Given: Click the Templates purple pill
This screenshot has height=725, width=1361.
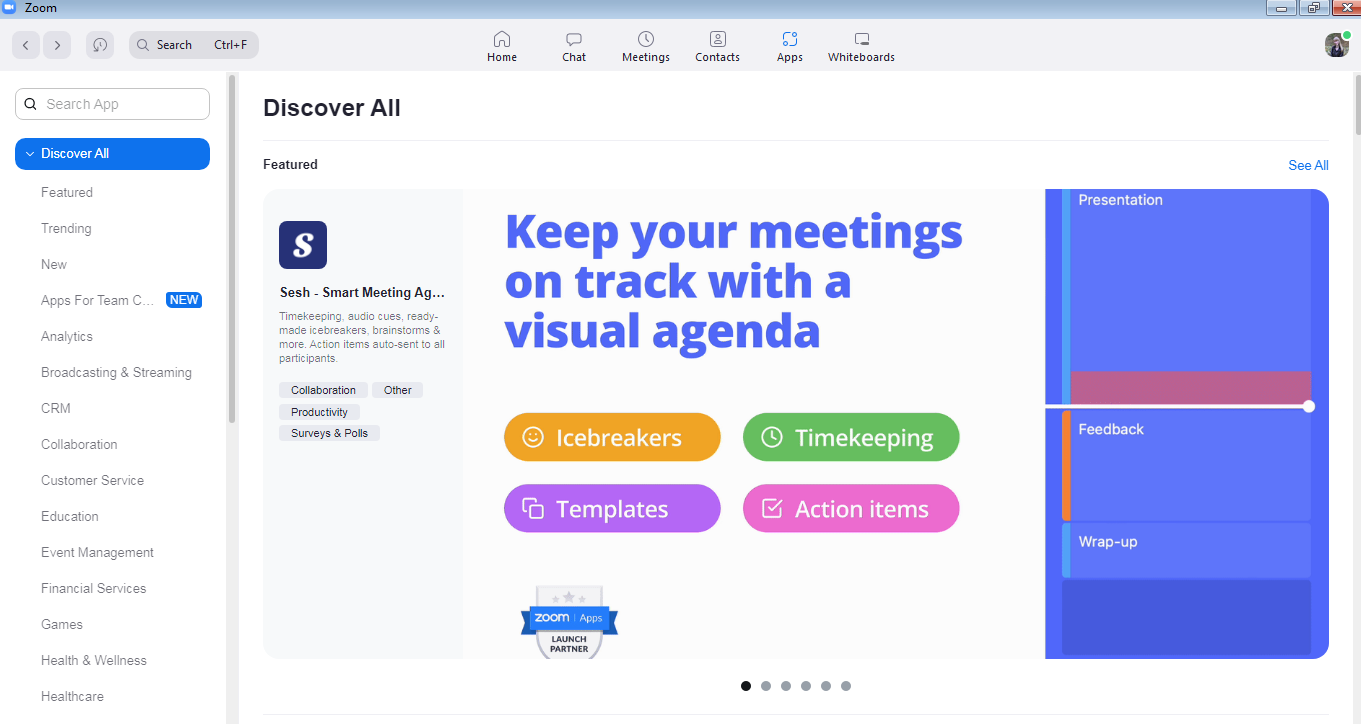Looking at the screenshot, I should pos(612,508).
